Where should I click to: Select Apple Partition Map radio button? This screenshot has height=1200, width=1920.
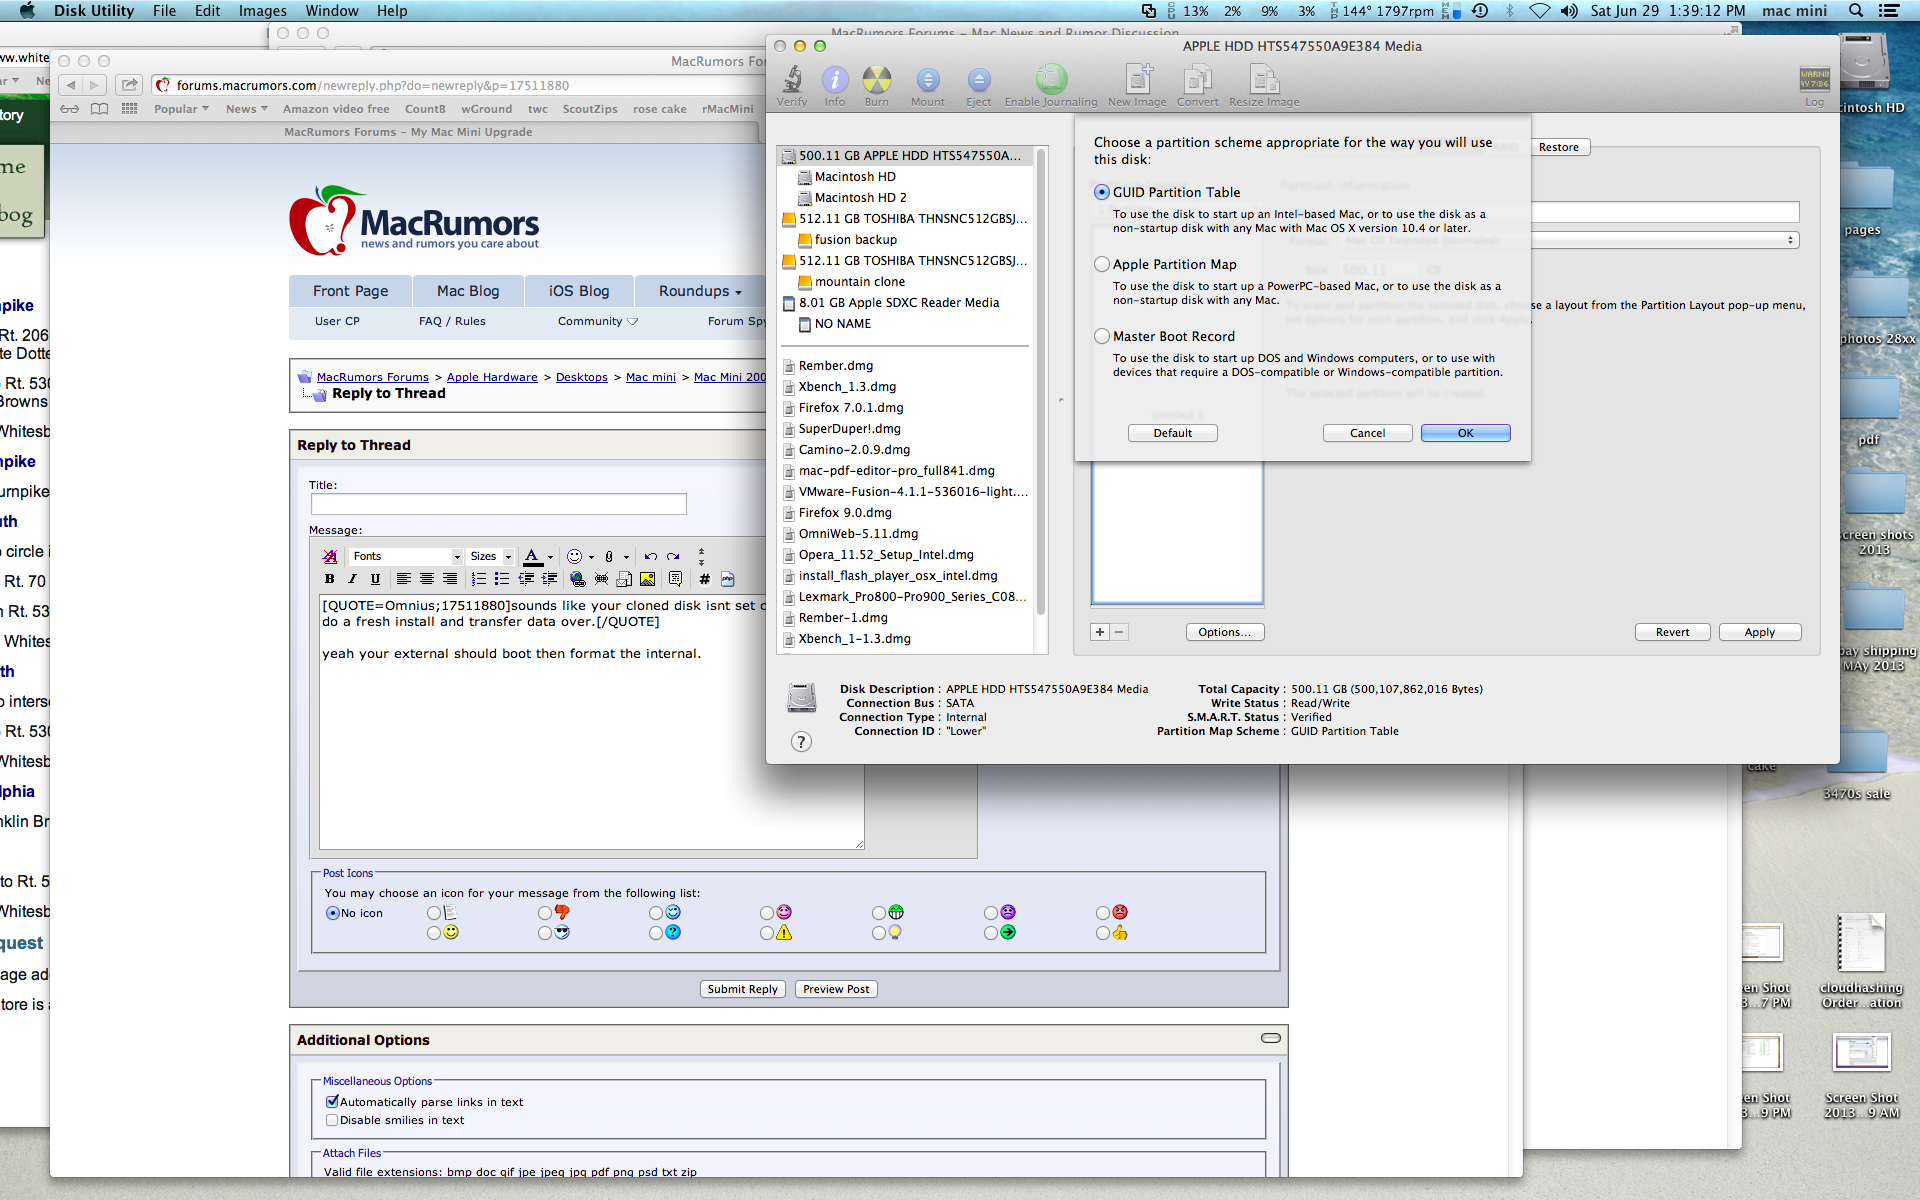click(1102, 264)
